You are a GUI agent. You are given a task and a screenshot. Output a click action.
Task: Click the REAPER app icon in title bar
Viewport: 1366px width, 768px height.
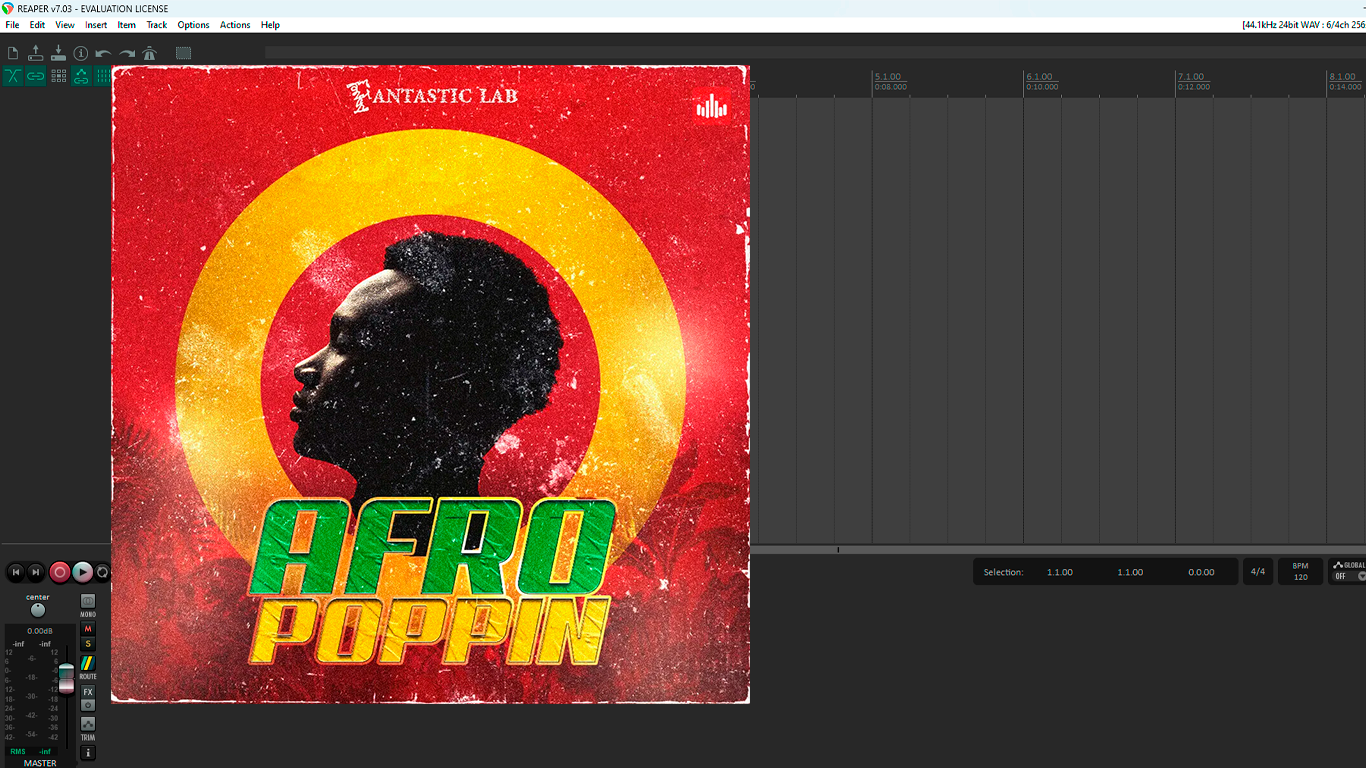point(9,8)
